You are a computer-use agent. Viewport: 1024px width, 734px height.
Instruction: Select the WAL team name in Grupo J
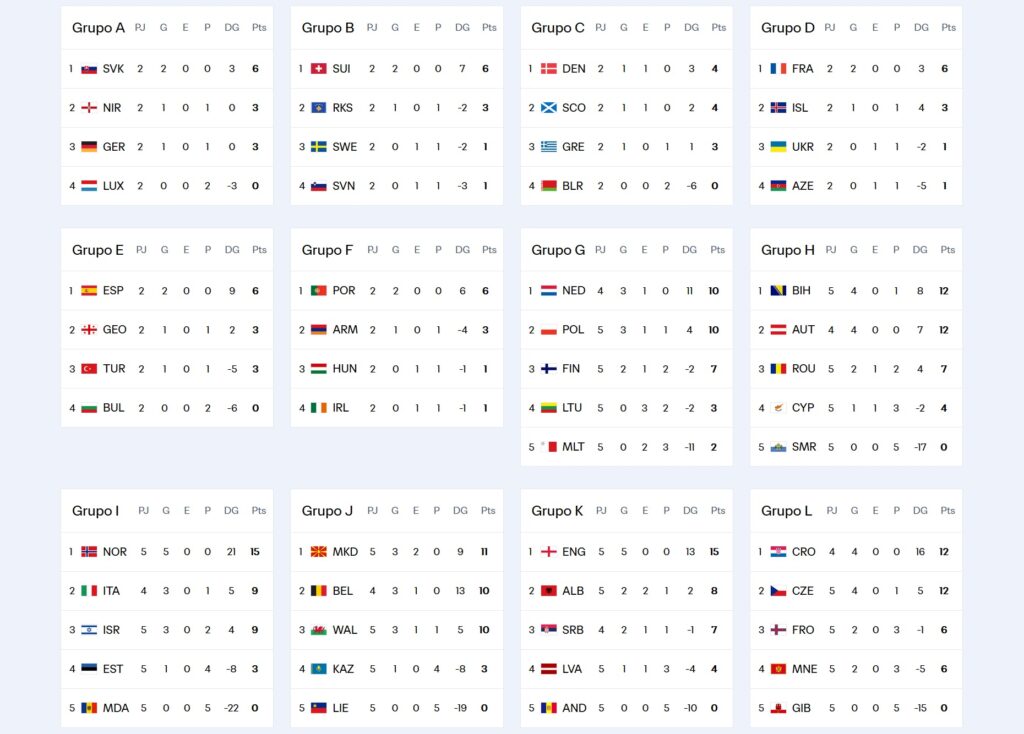click(345, 630)
